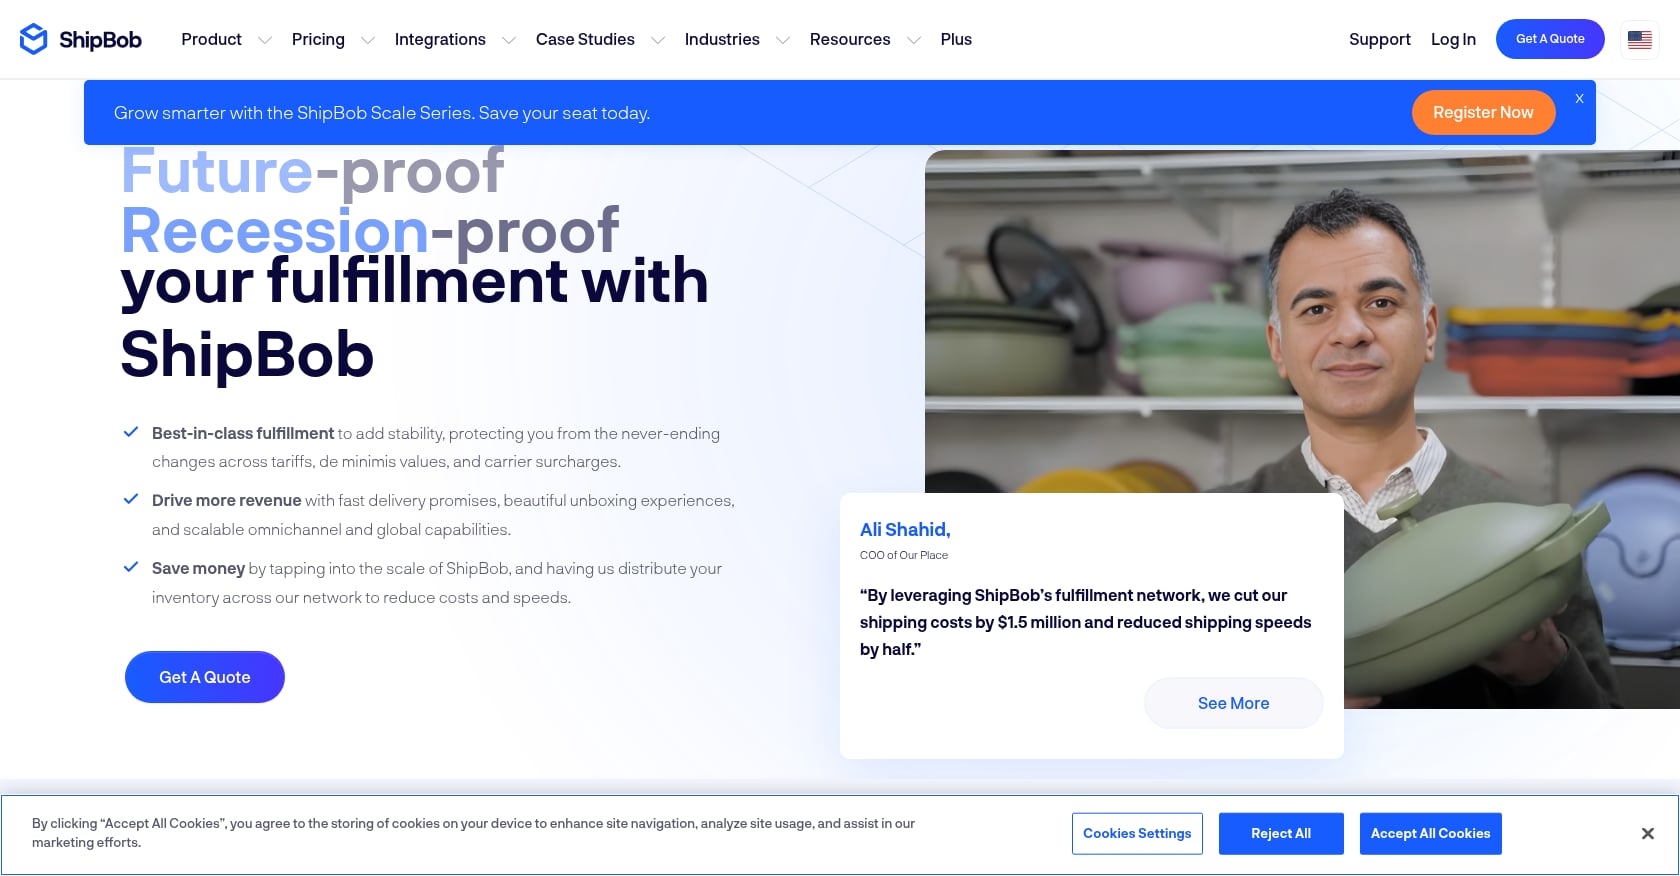The height and width of the screenshot is (876, 1680).
Task: Click the "COO of Our Place" caption
Action: click(904, 555)
